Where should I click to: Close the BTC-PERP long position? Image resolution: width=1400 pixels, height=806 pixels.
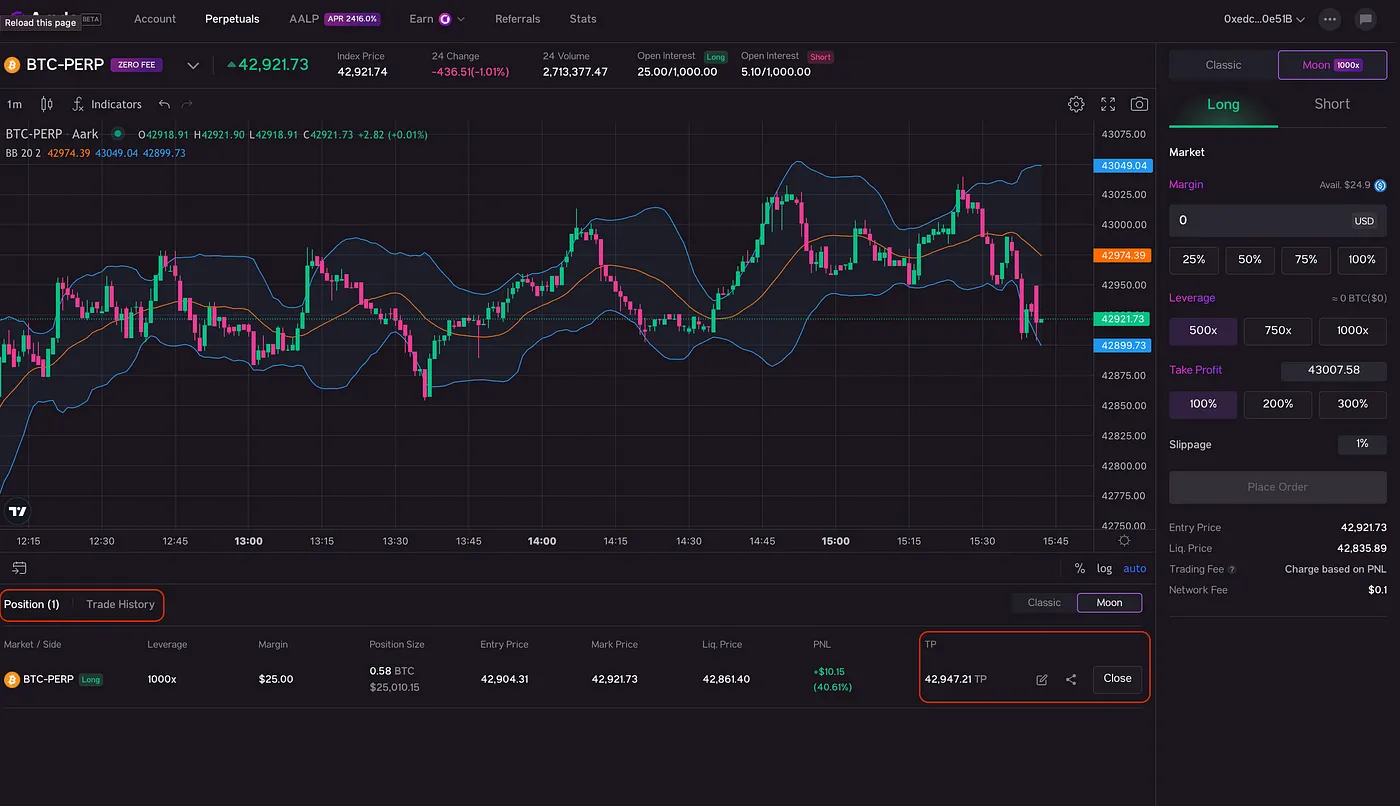[x=1117, y=678]
